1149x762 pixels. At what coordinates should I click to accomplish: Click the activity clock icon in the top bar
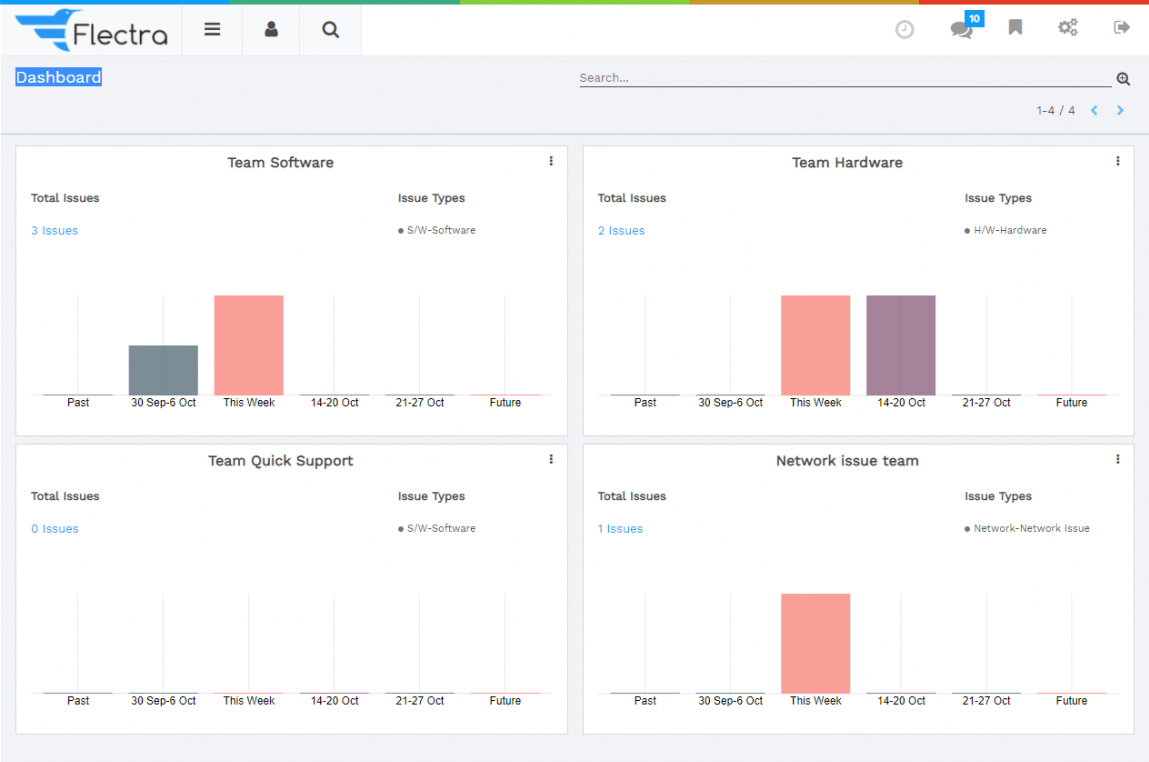pos(905,29)
